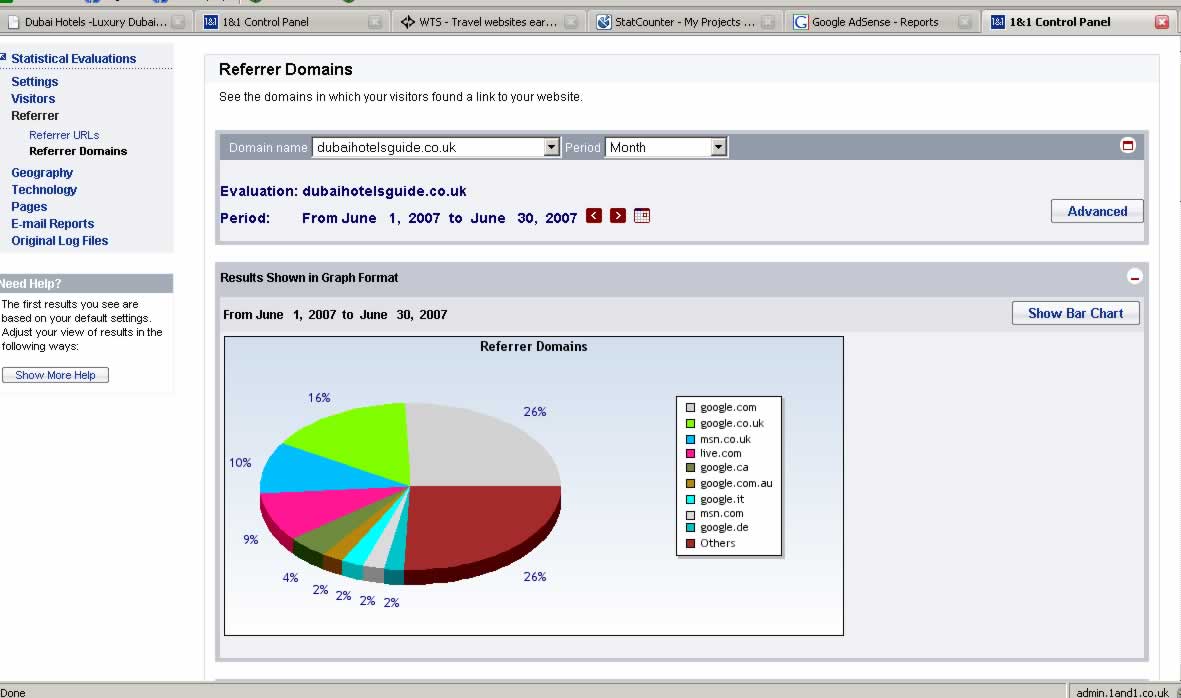This screenshot has height=698, width=1181.
Task: Click admin.1and1.co.uk in status bar
Action: 1122,692
